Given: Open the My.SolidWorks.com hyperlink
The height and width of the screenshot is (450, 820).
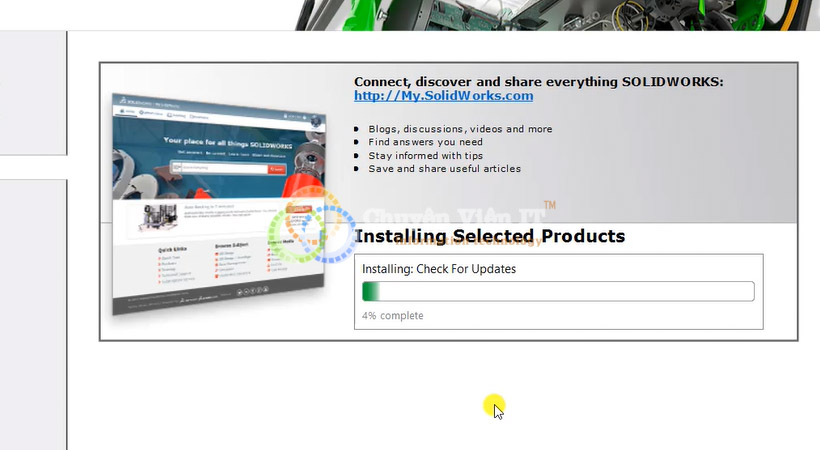Looking at the screenshot, I should [443, 96].
